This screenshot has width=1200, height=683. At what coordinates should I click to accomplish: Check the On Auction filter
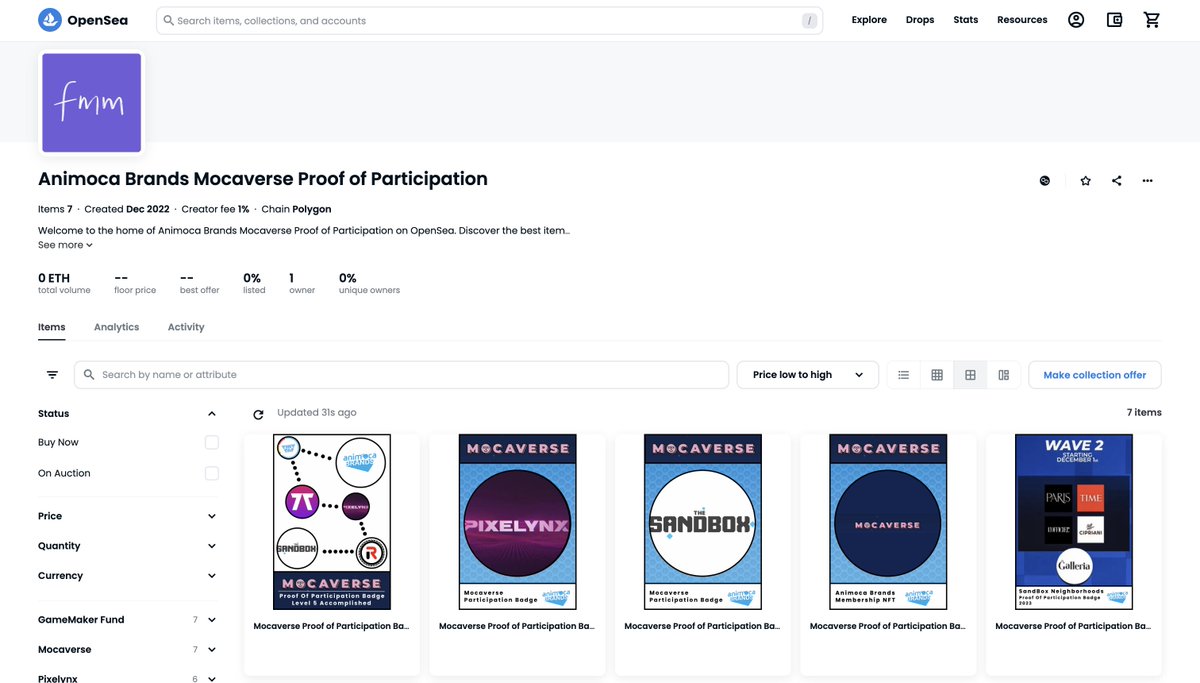211,473
